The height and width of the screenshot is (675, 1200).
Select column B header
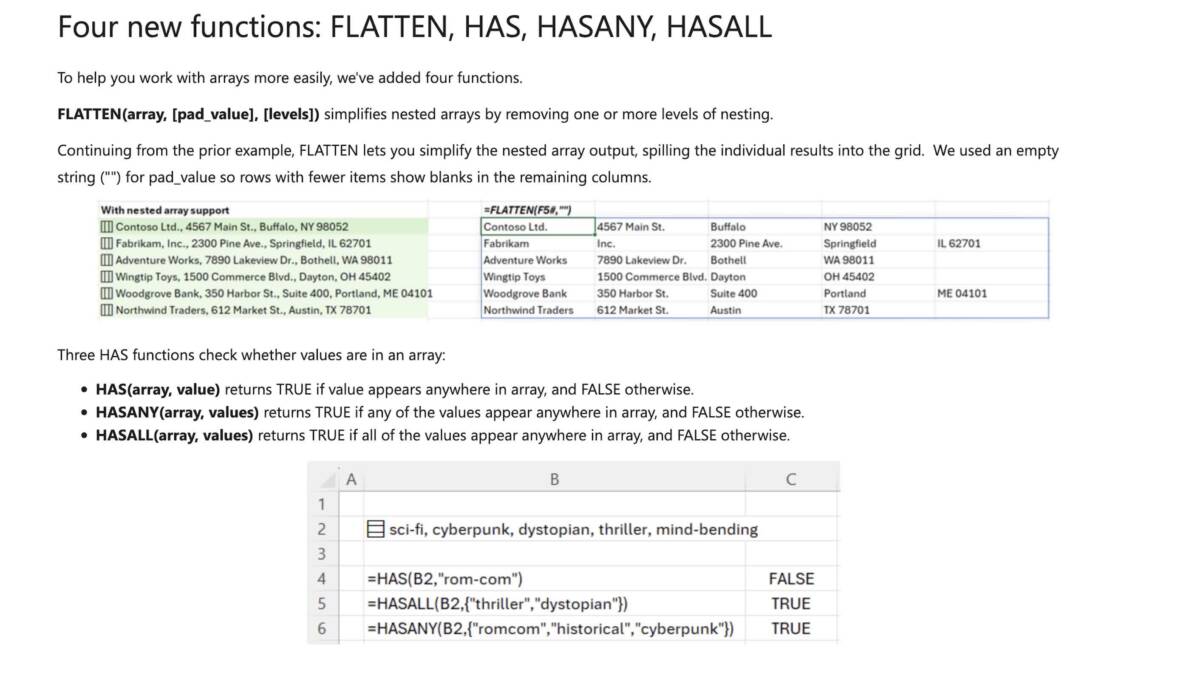[x=555, y=479]
